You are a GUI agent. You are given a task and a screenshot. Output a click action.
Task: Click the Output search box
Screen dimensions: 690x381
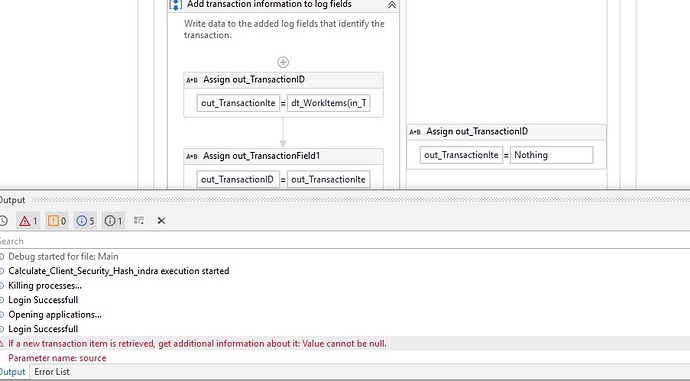[345, 241]
